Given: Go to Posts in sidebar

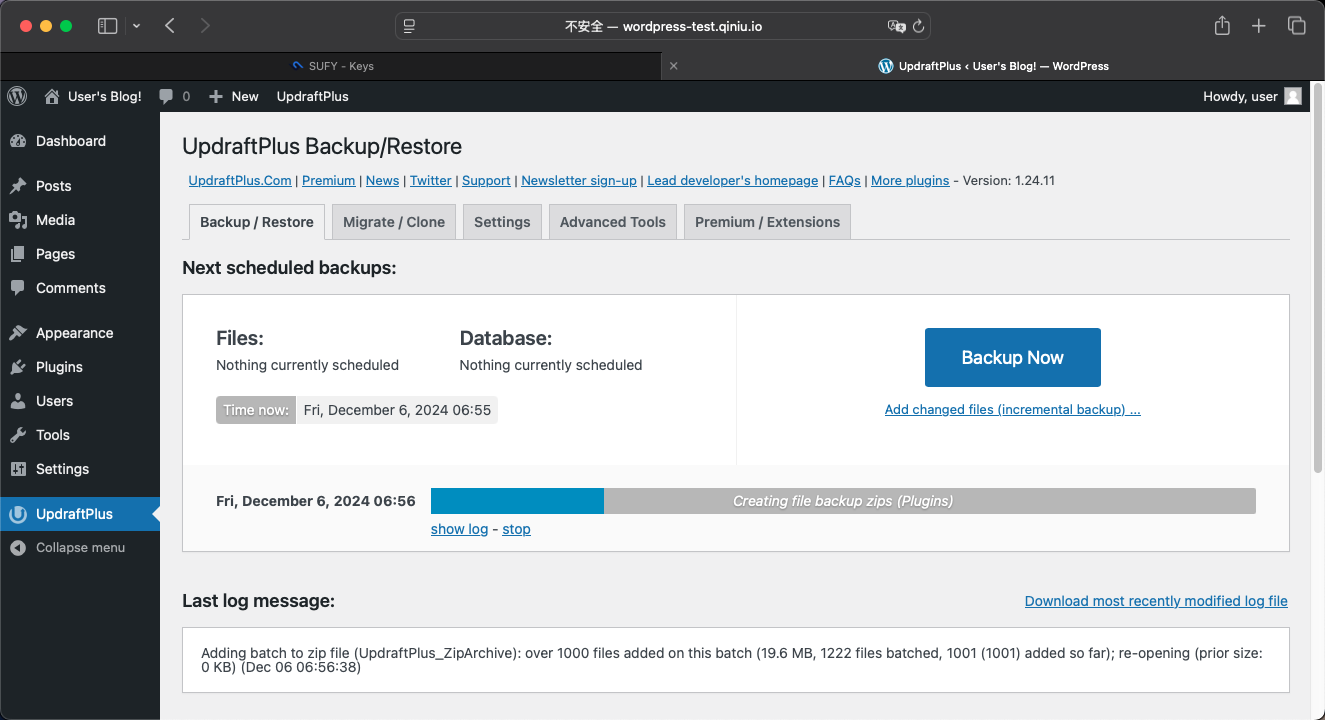Looking at the screenshot, I should tap(80, 186).
